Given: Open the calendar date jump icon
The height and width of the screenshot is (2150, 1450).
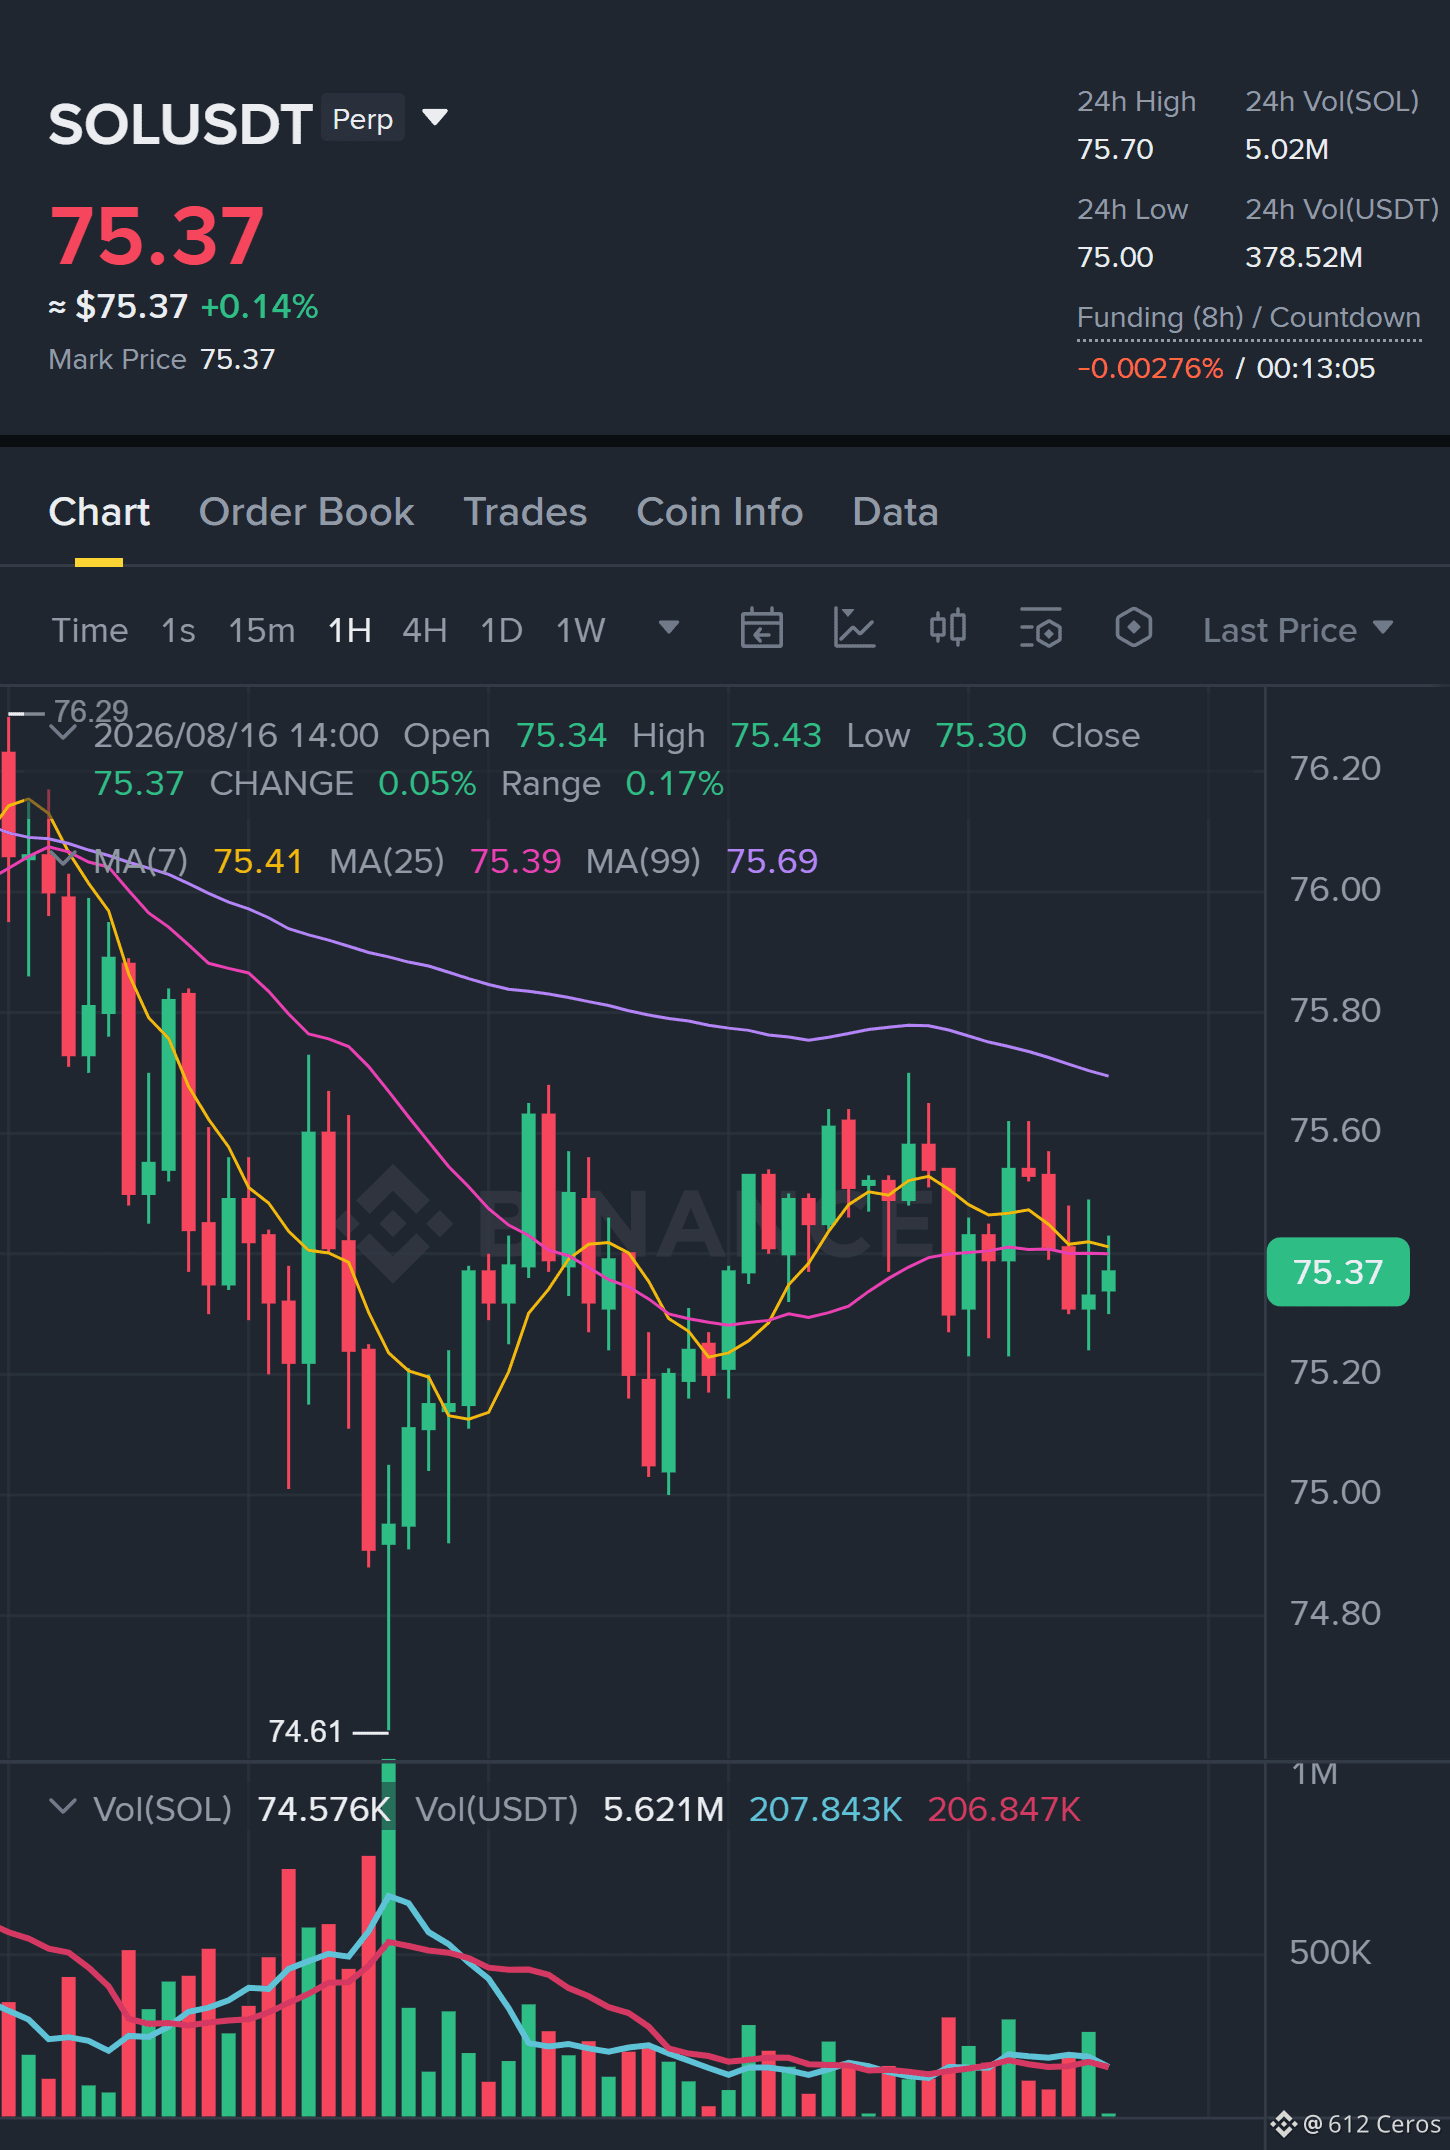Looking at the screenshot, I should pyautogui.click(x=761, y=629).
